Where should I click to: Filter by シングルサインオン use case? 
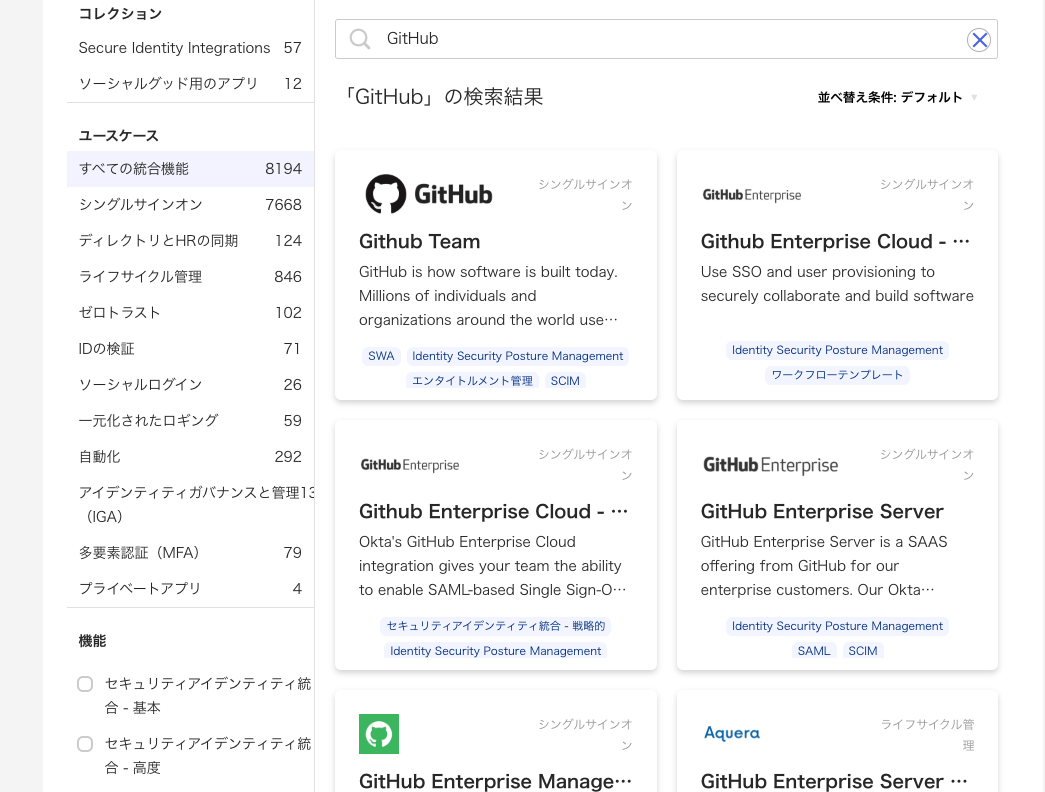[x=190, y=205]
